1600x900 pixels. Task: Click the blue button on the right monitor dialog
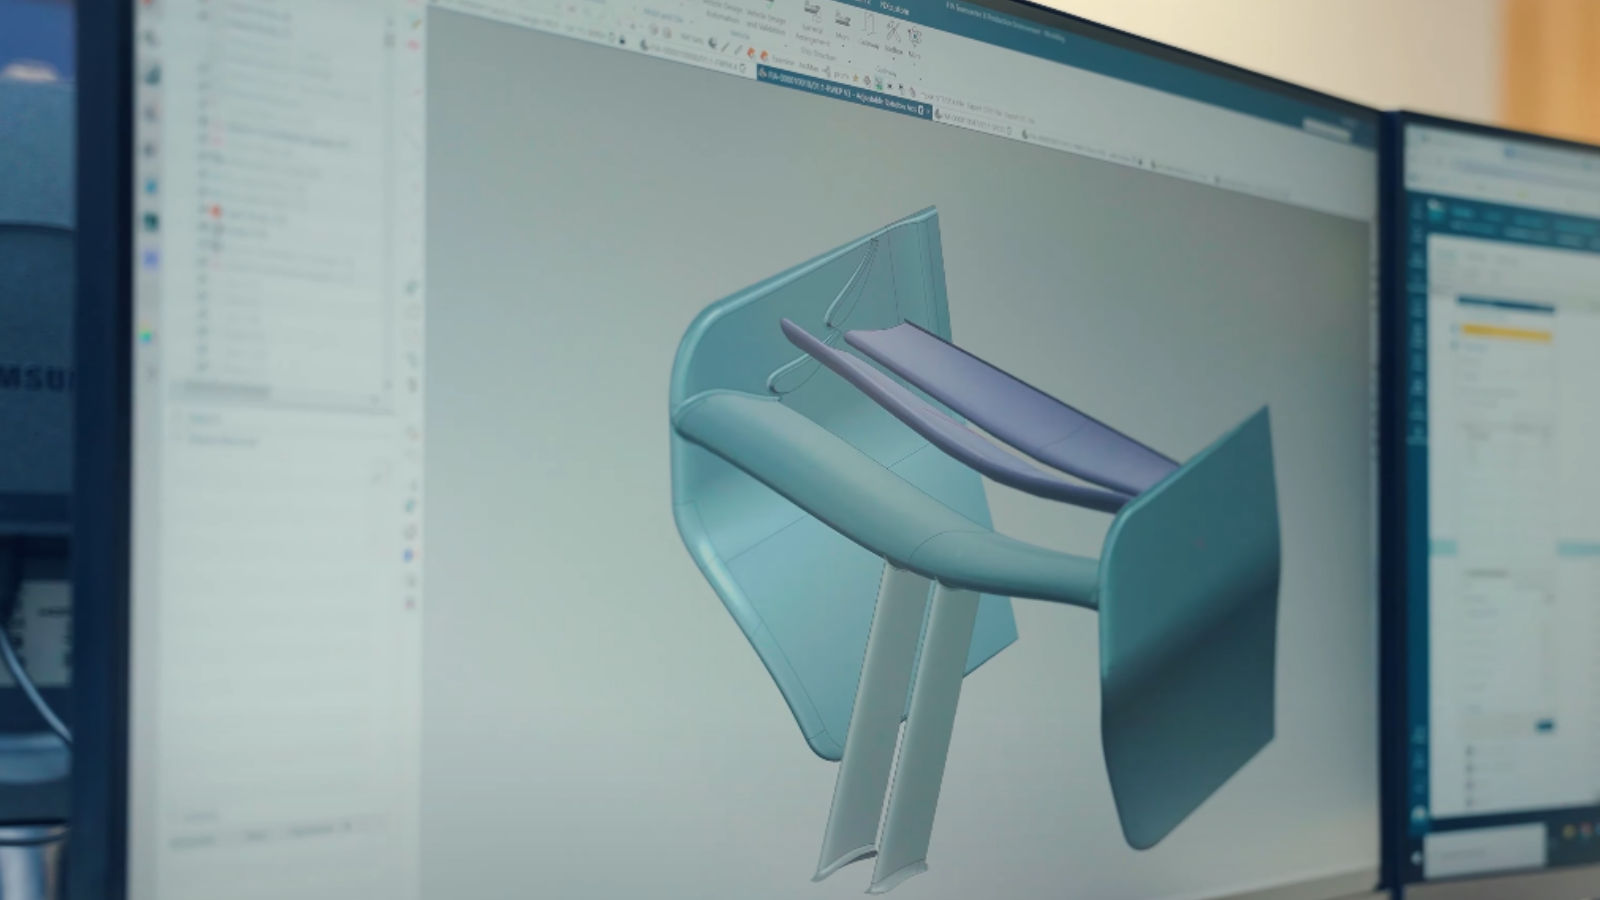tap(1546, 725)
